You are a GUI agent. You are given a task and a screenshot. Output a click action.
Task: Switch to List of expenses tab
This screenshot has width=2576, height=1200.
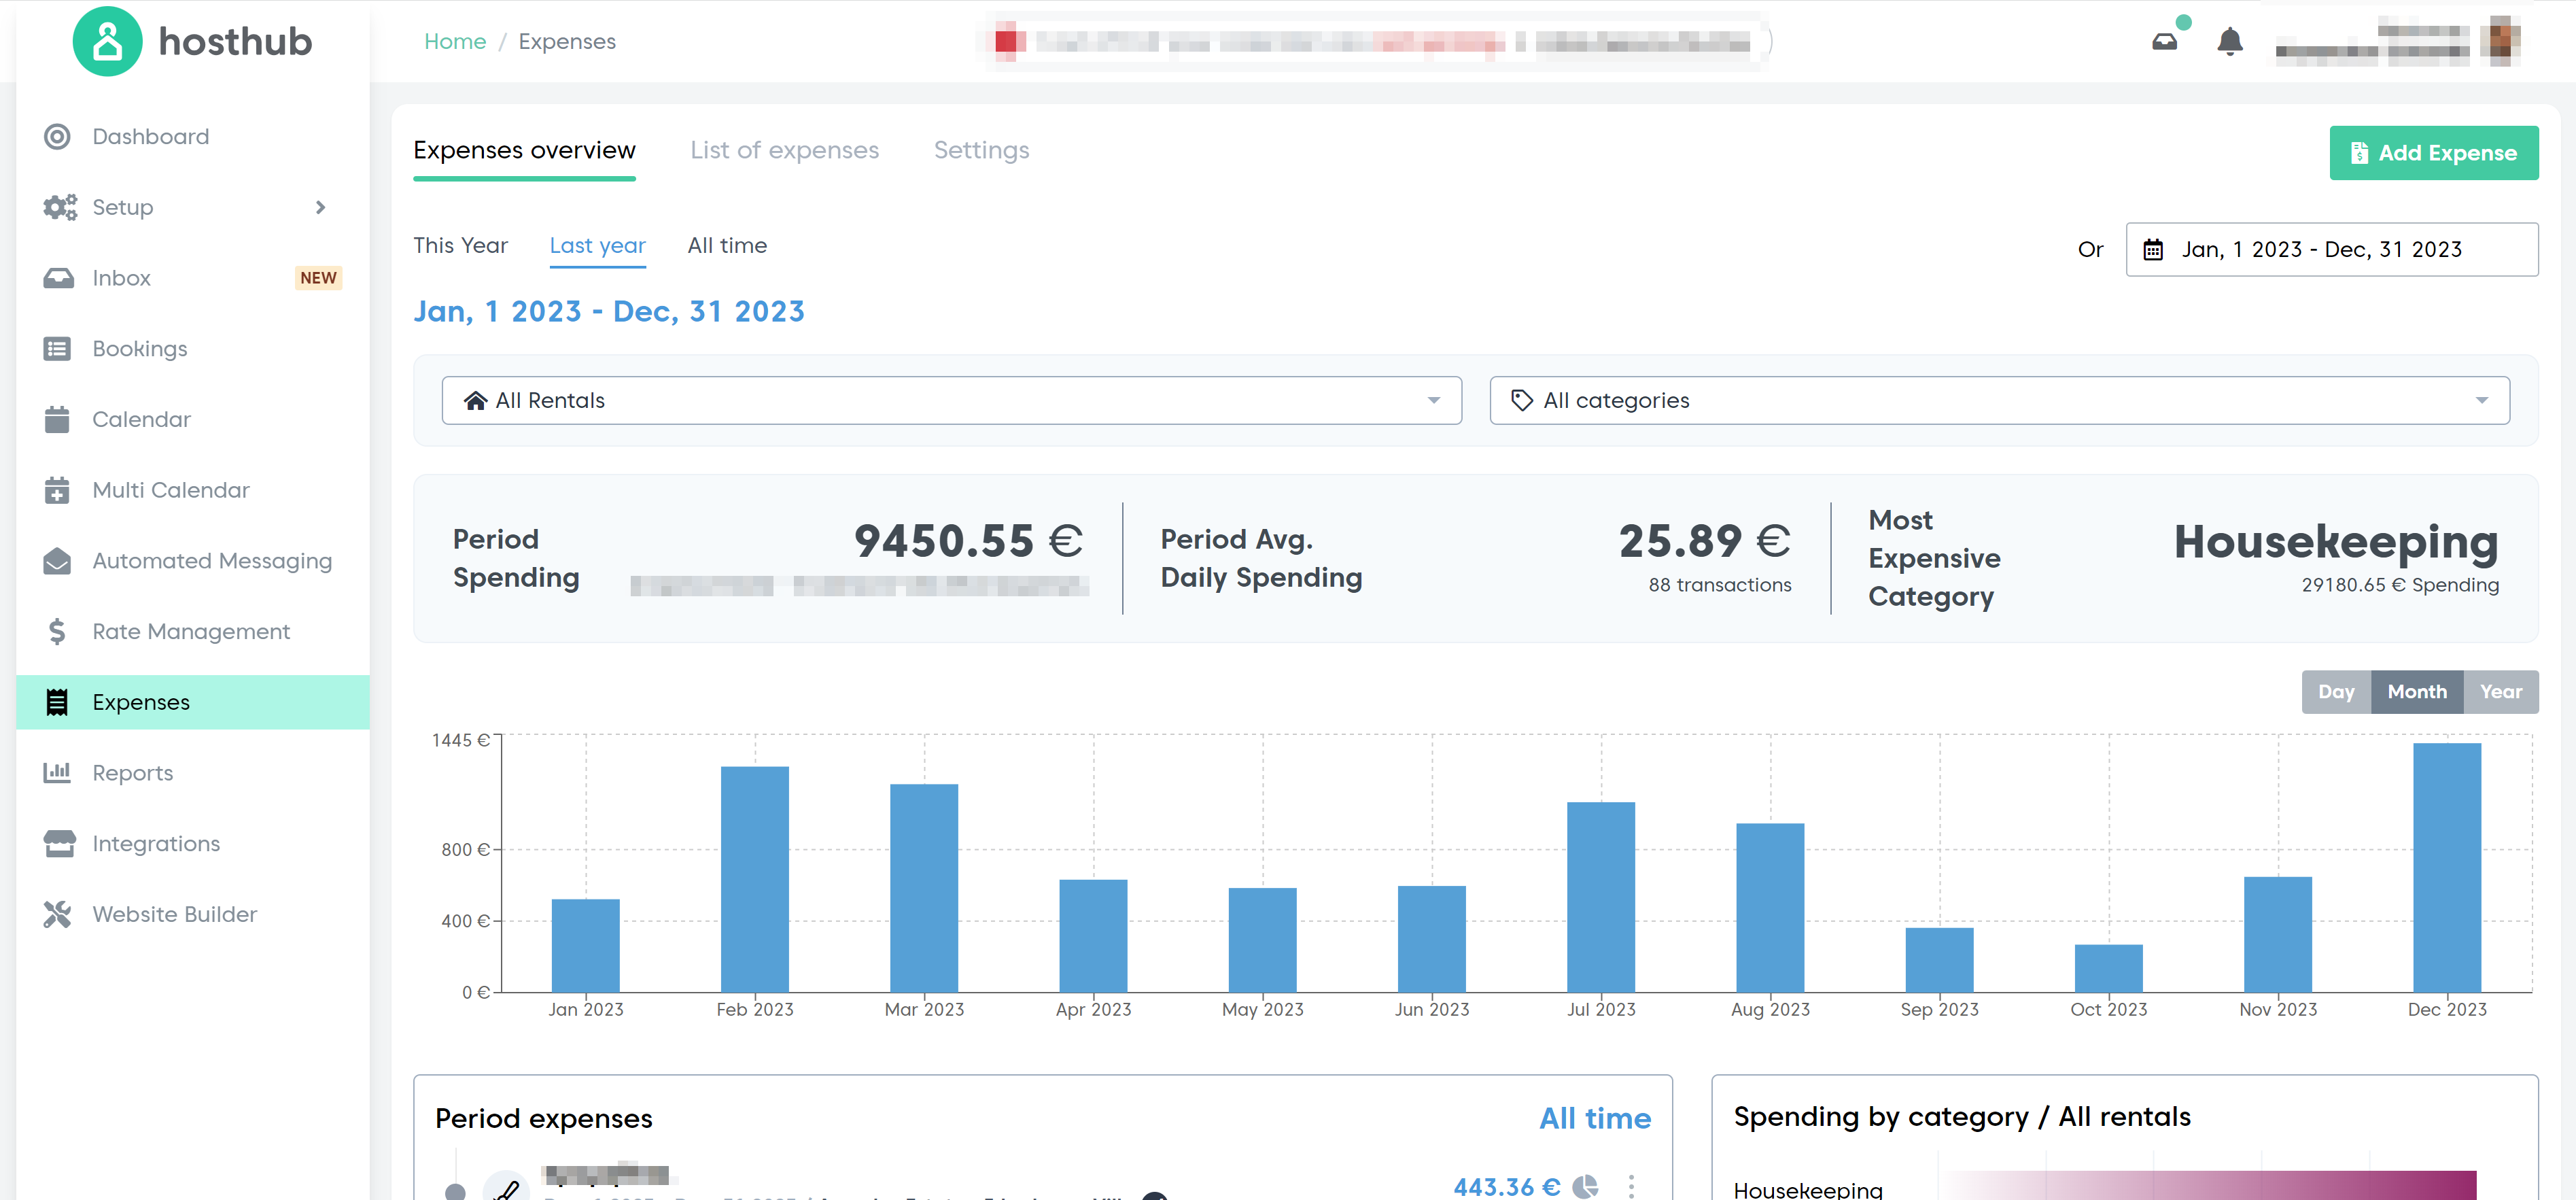[x=784, y=150]
